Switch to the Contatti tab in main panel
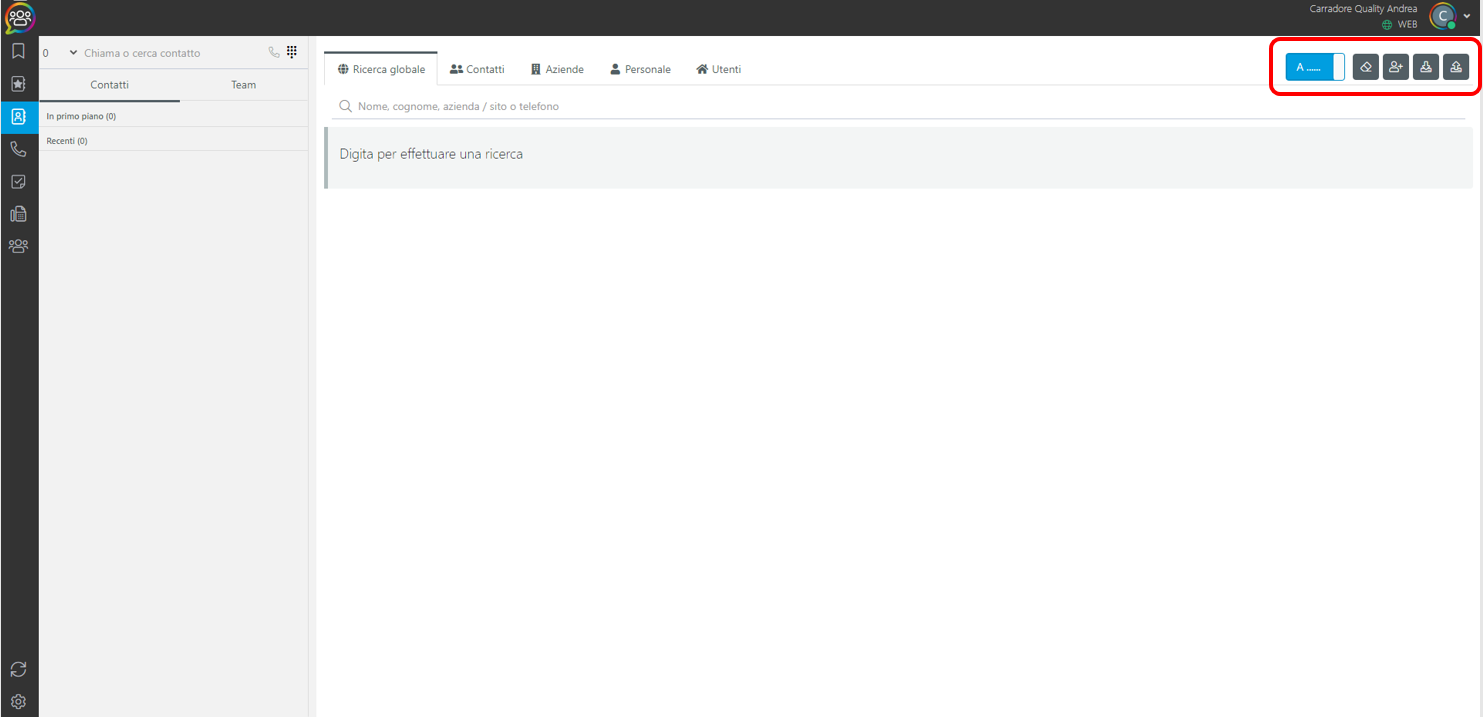 (477, 69)
